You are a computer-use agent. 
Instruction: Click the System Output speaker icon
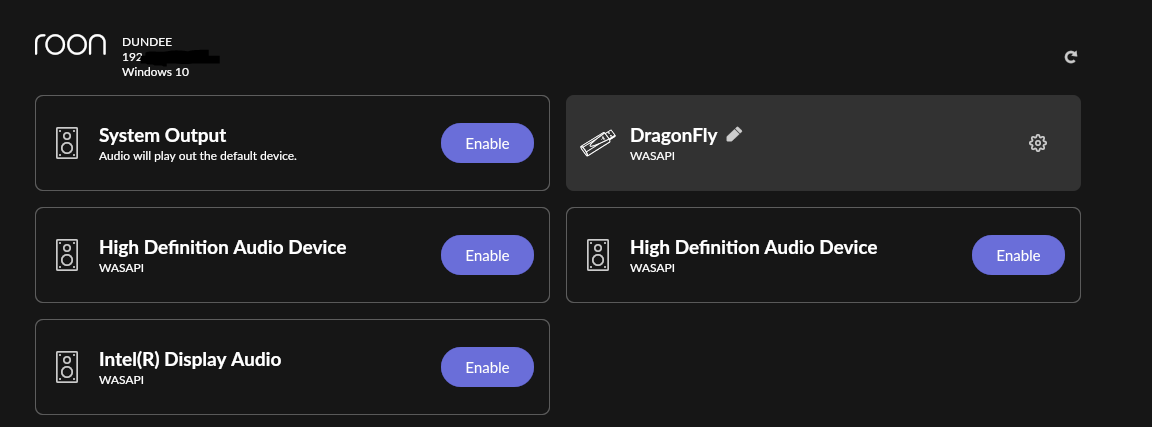pos(67,143)
